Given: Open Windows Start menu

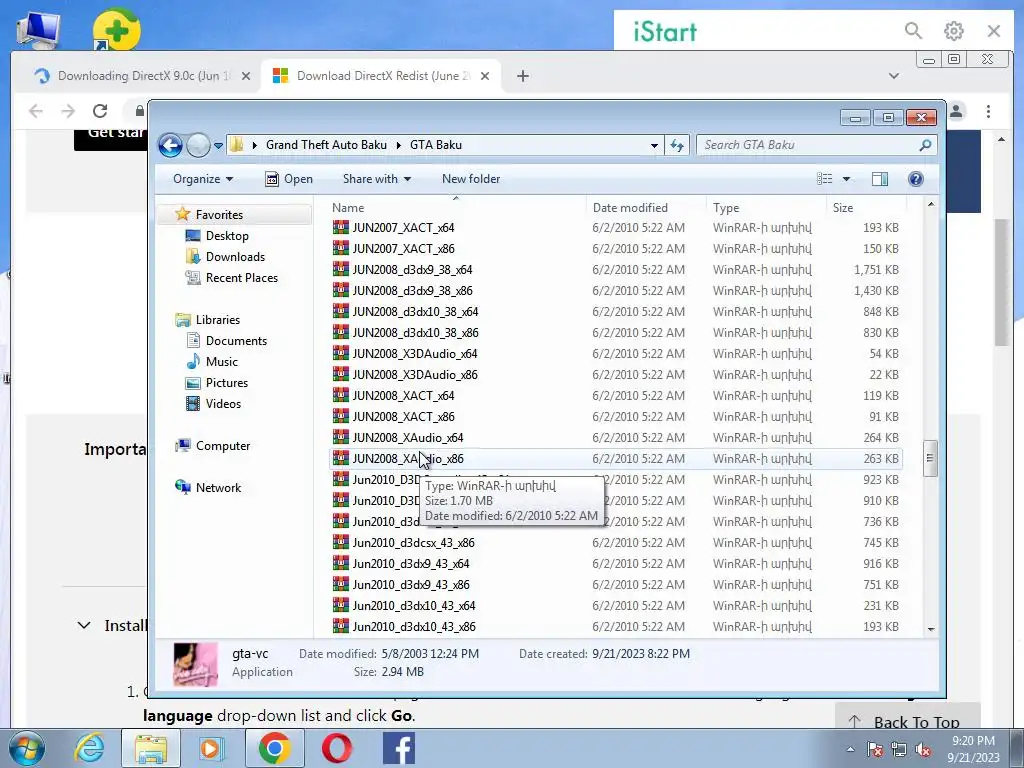Looking at the screenshot, I should point(26,748).
